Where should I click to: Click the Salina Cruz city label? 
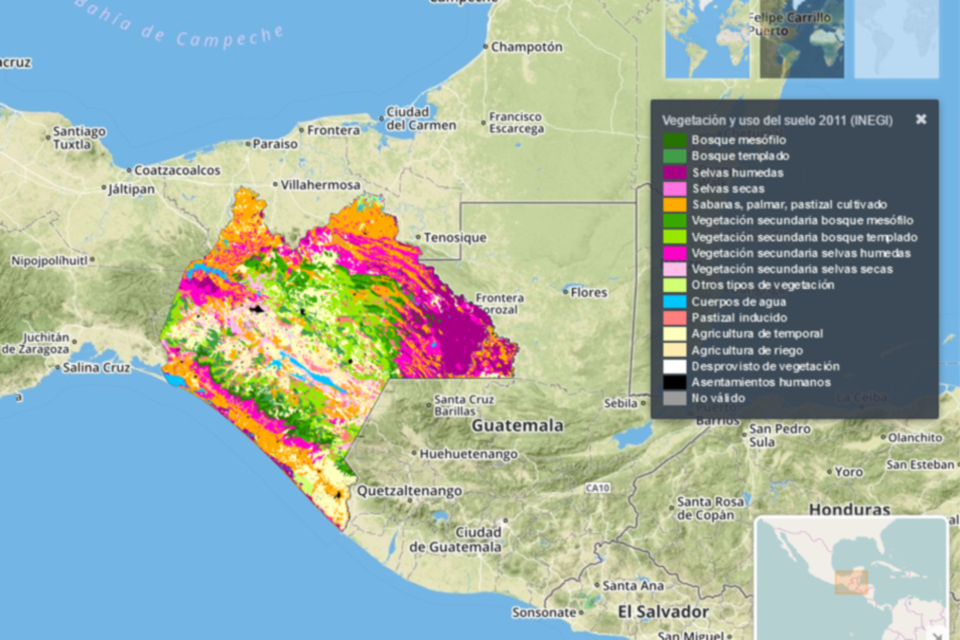[97, 367]
